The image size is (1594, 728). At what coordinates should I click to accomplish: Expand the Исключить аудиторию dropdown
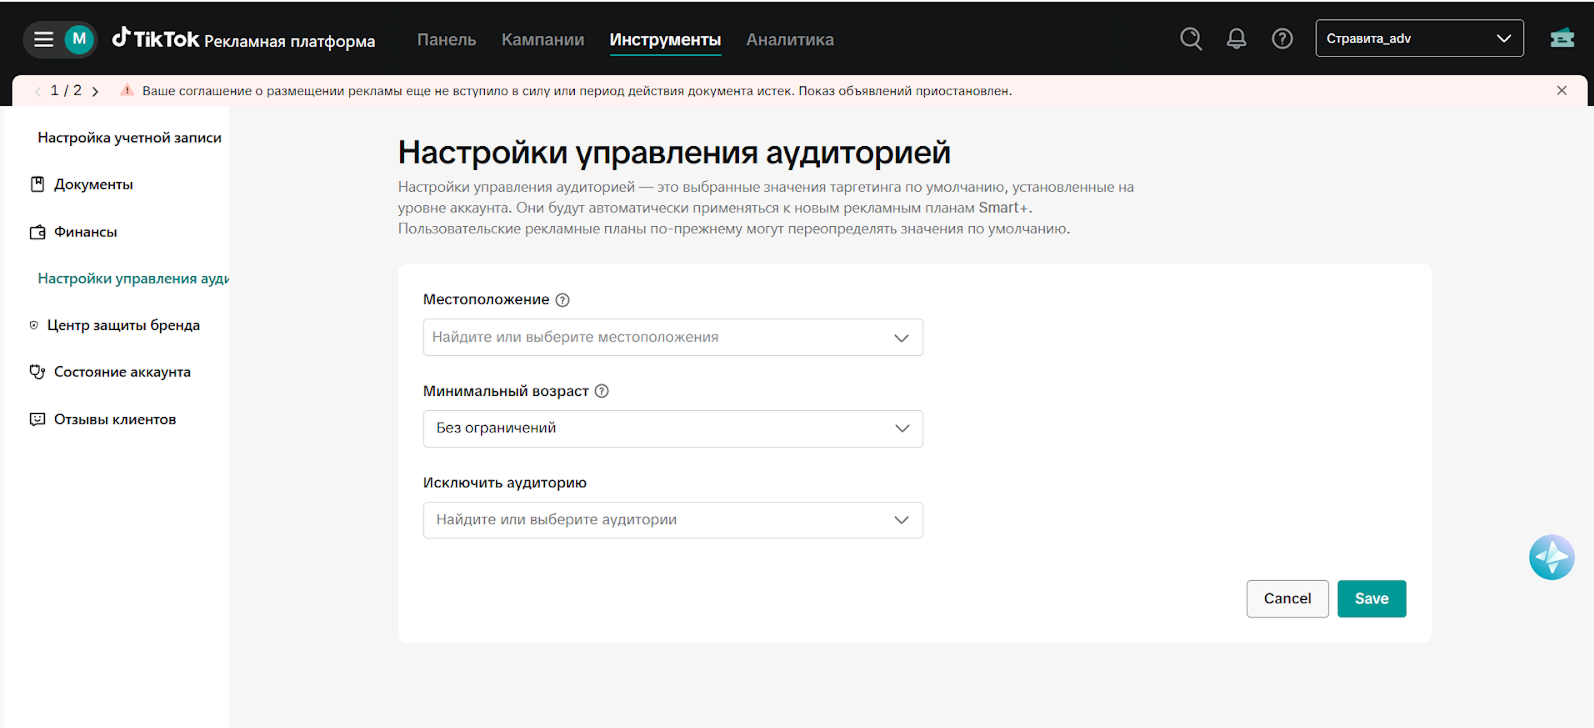click(672, 520)
